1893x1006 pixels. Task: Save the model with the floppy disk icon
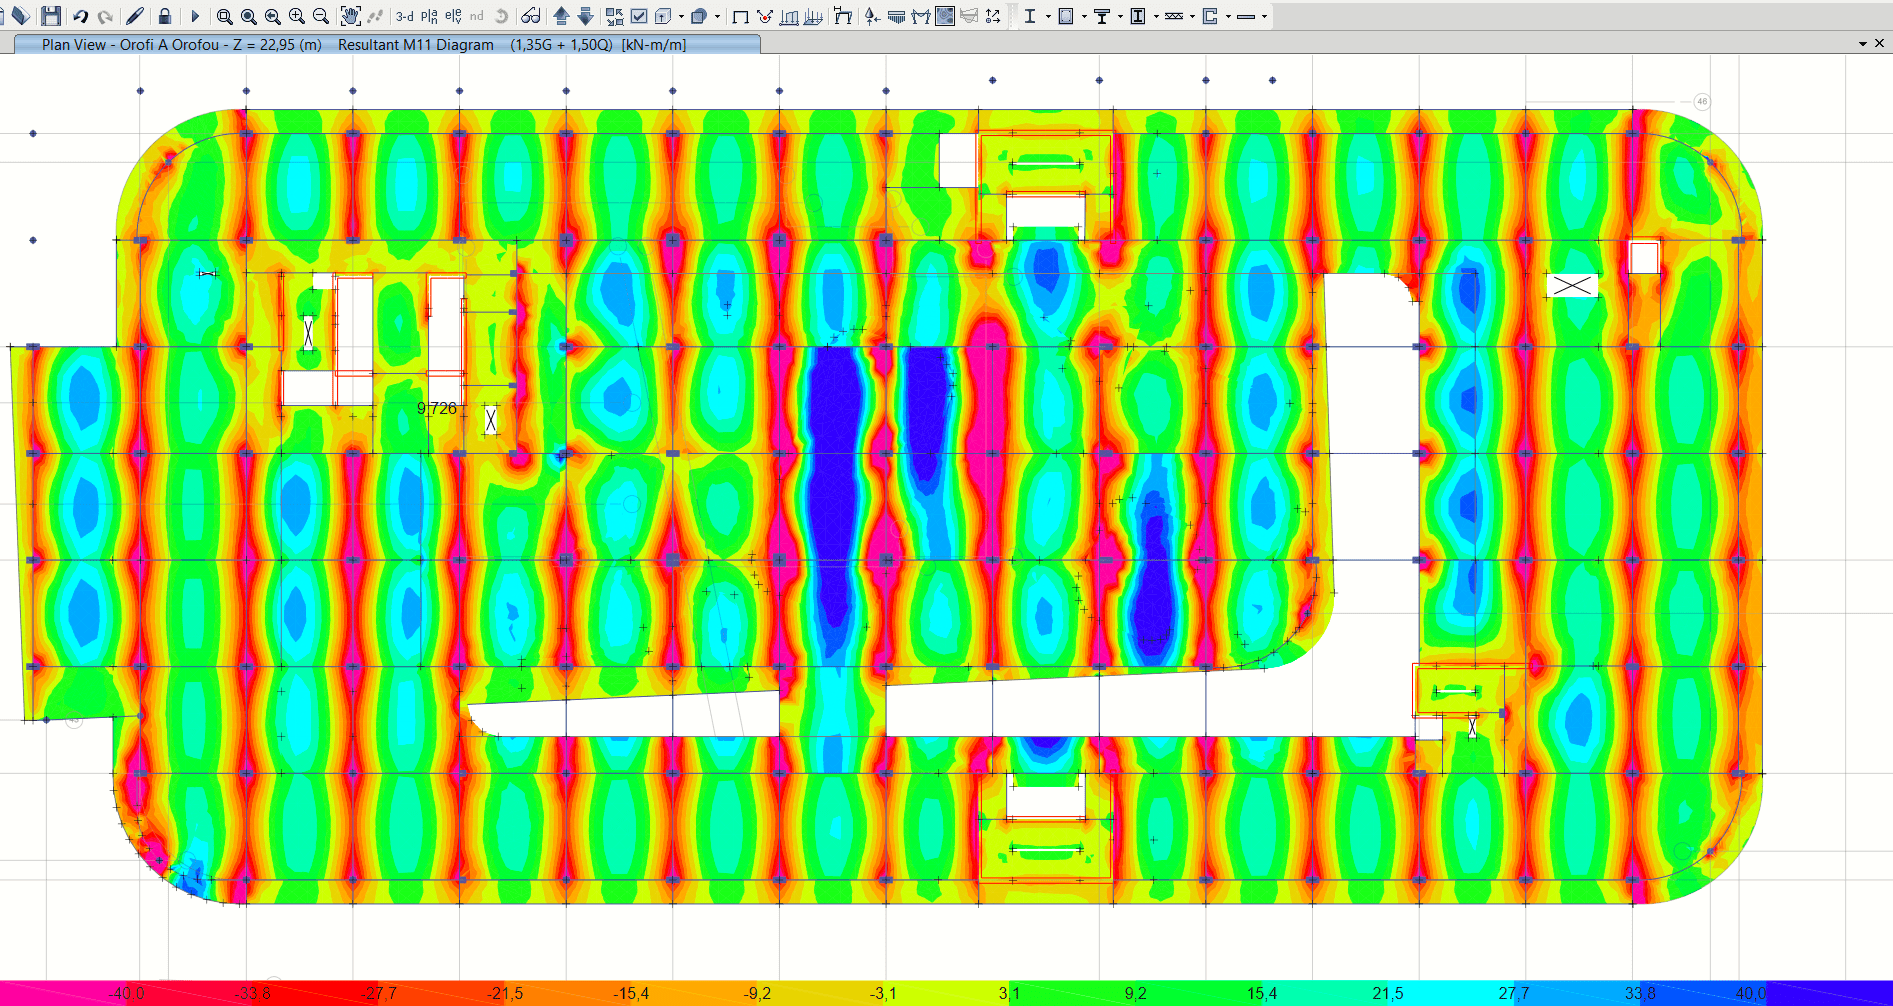coord(51,16)
